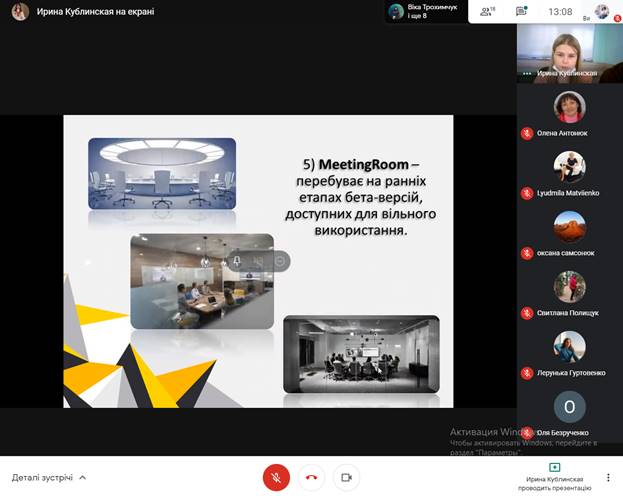Click your own avatar in top-right corner
The height and width of the screenshot is (499, 623).
click(x=602, y=11)
